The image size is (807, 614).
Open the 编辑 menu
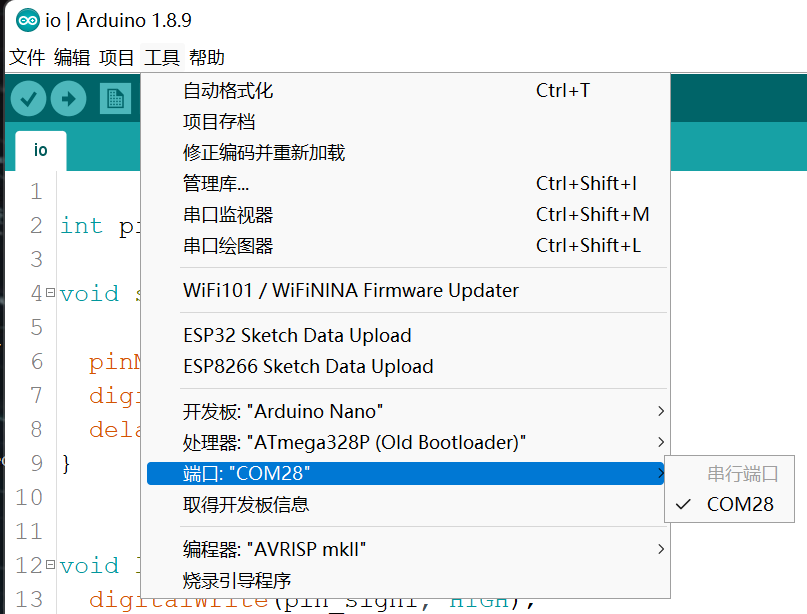click(72, 58)
